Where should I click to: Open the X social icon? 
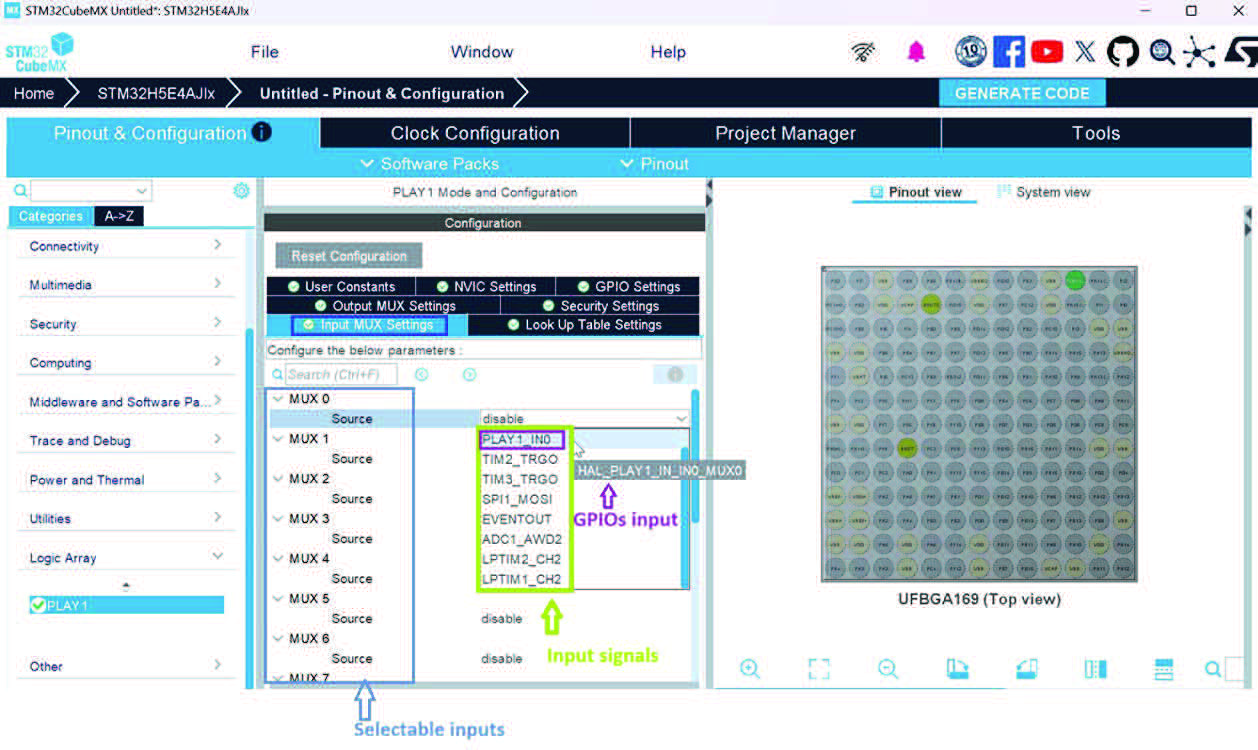point(1084,52)
